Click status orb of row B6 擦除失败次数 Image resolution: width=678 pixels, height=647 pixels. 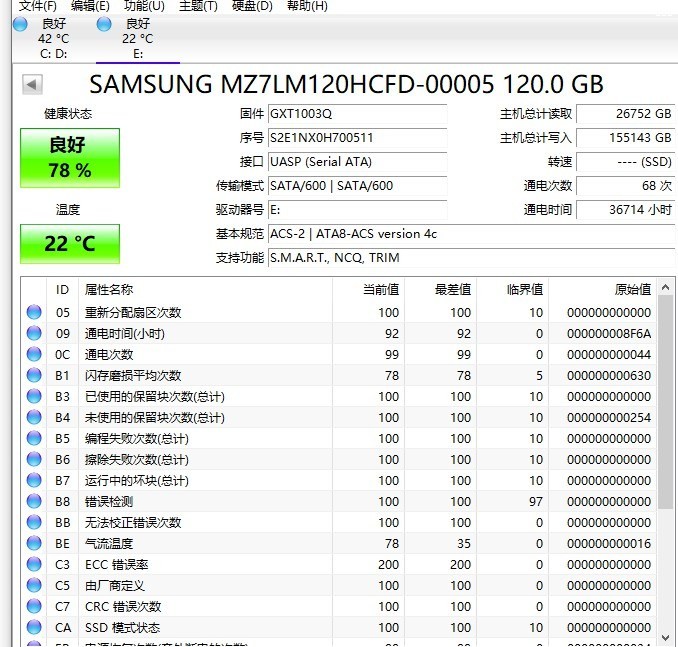coord(34,459)
